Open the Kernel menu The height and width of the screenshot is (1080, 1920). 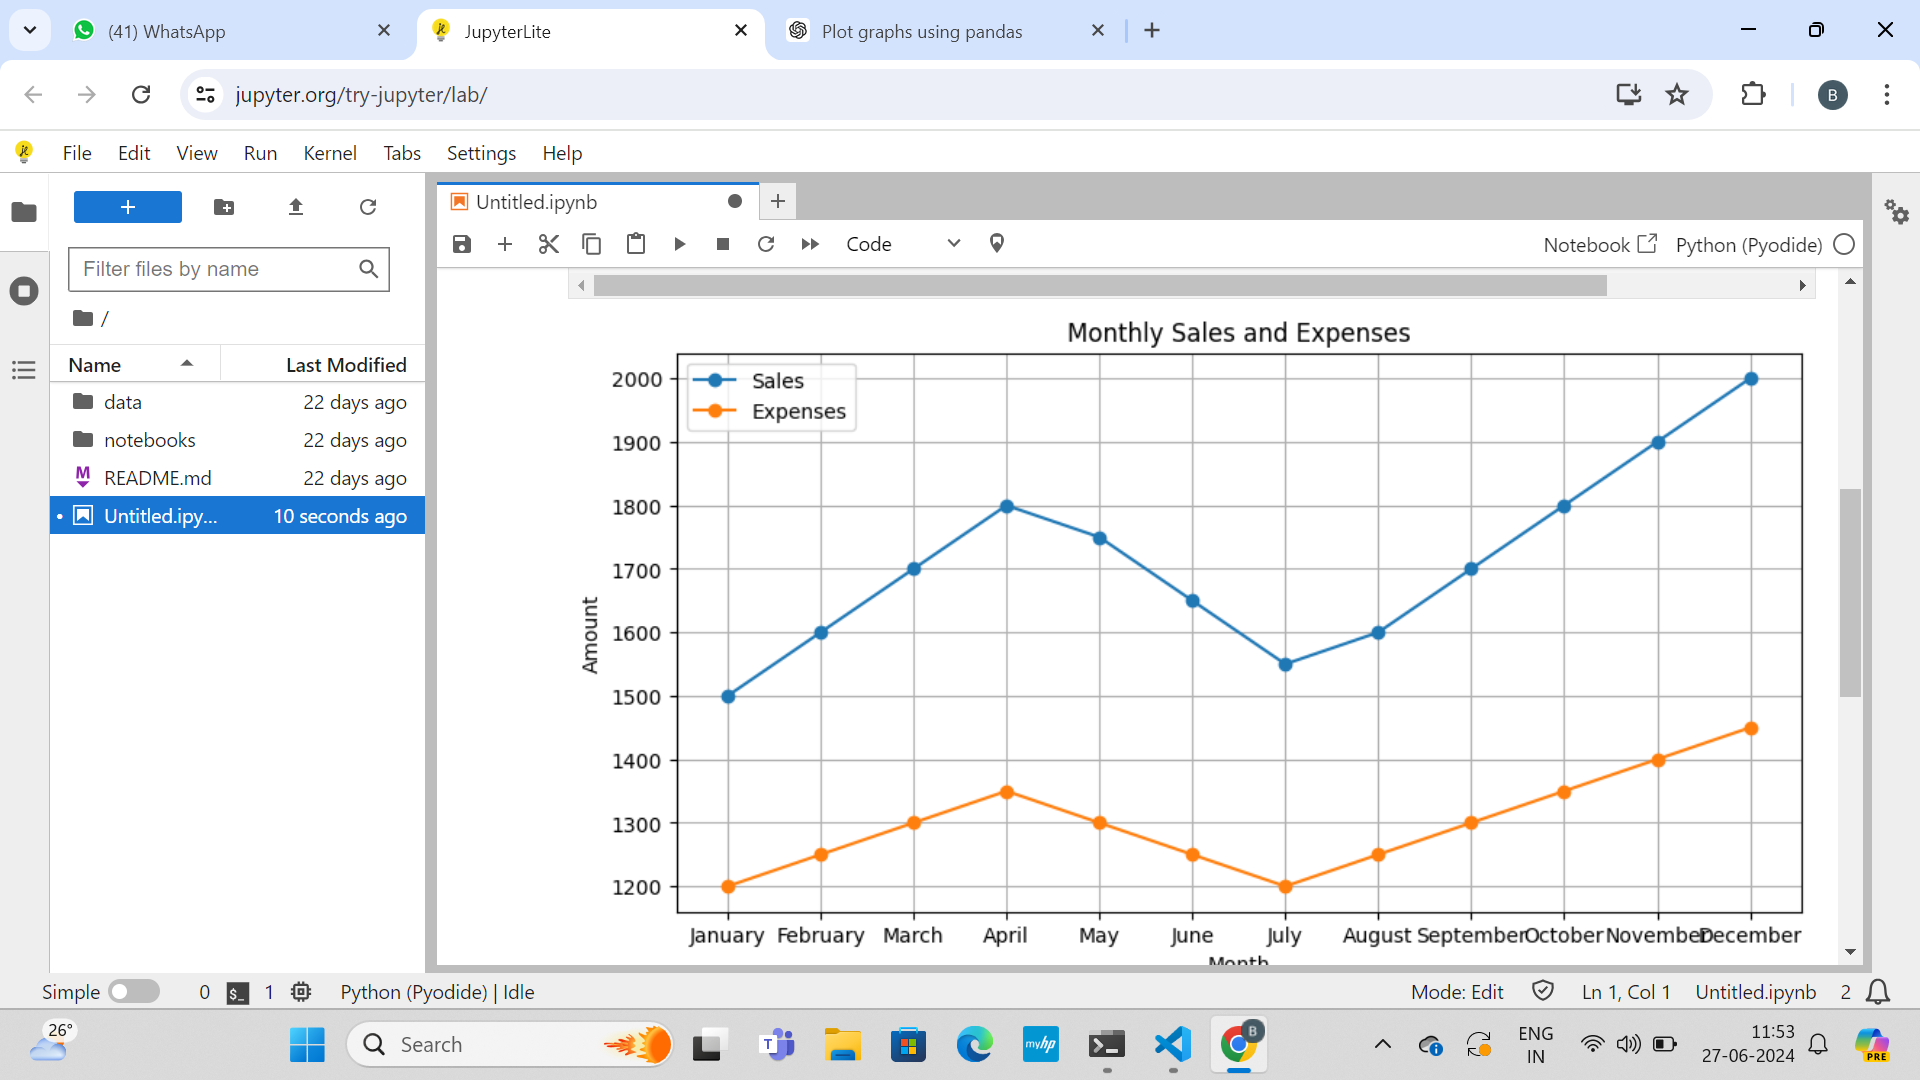click(x=329, y=153)
